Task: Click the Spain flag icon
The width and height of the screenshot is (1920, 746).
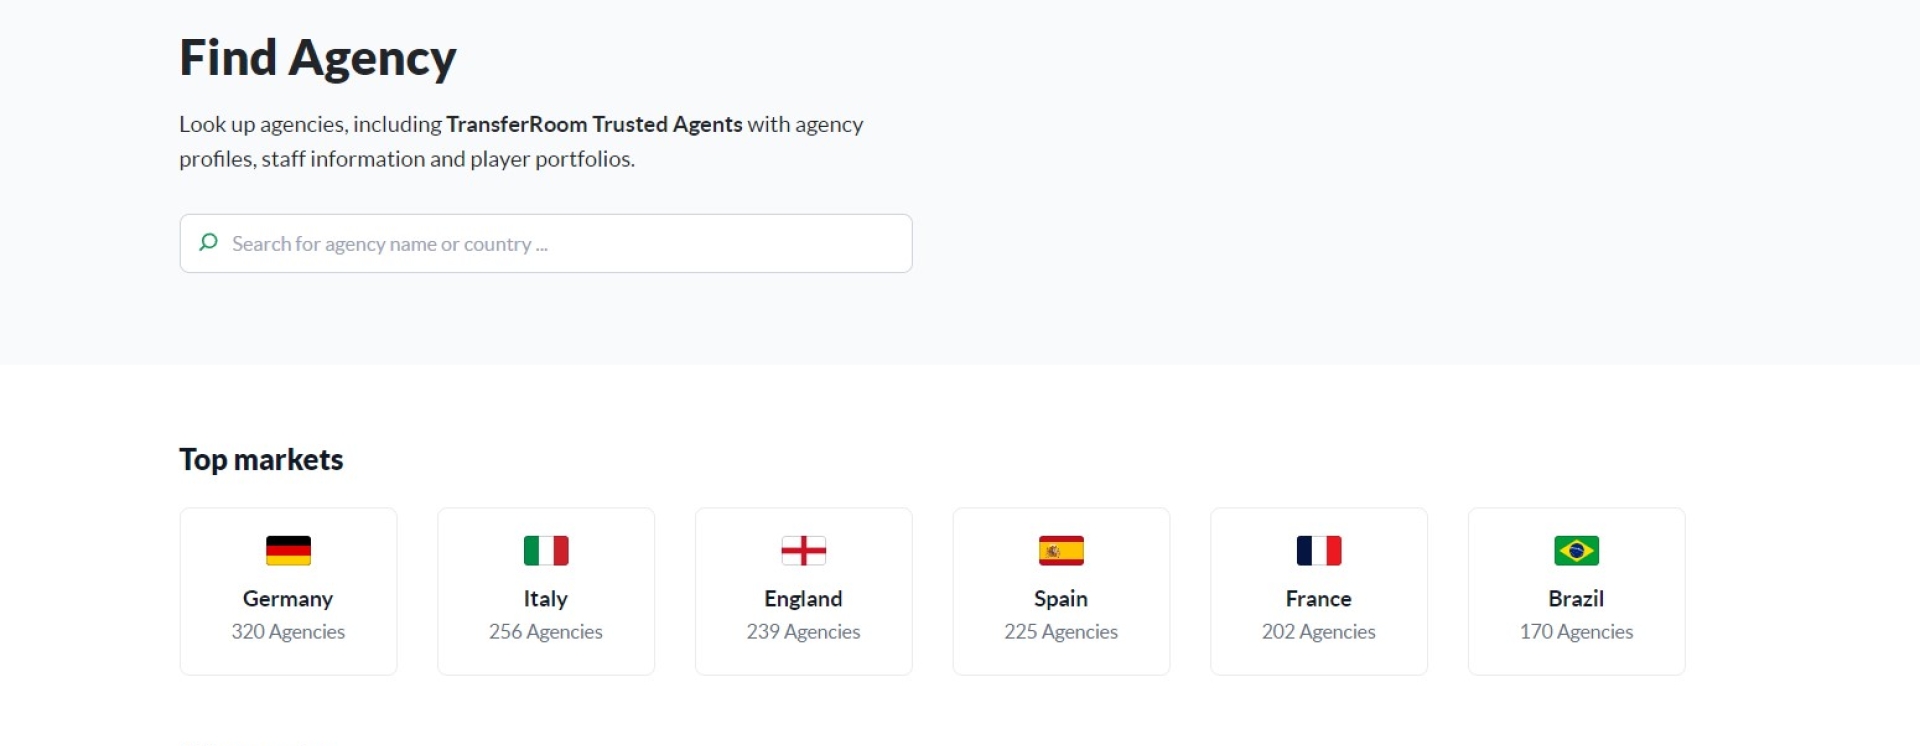Action: coord(1061,551)
